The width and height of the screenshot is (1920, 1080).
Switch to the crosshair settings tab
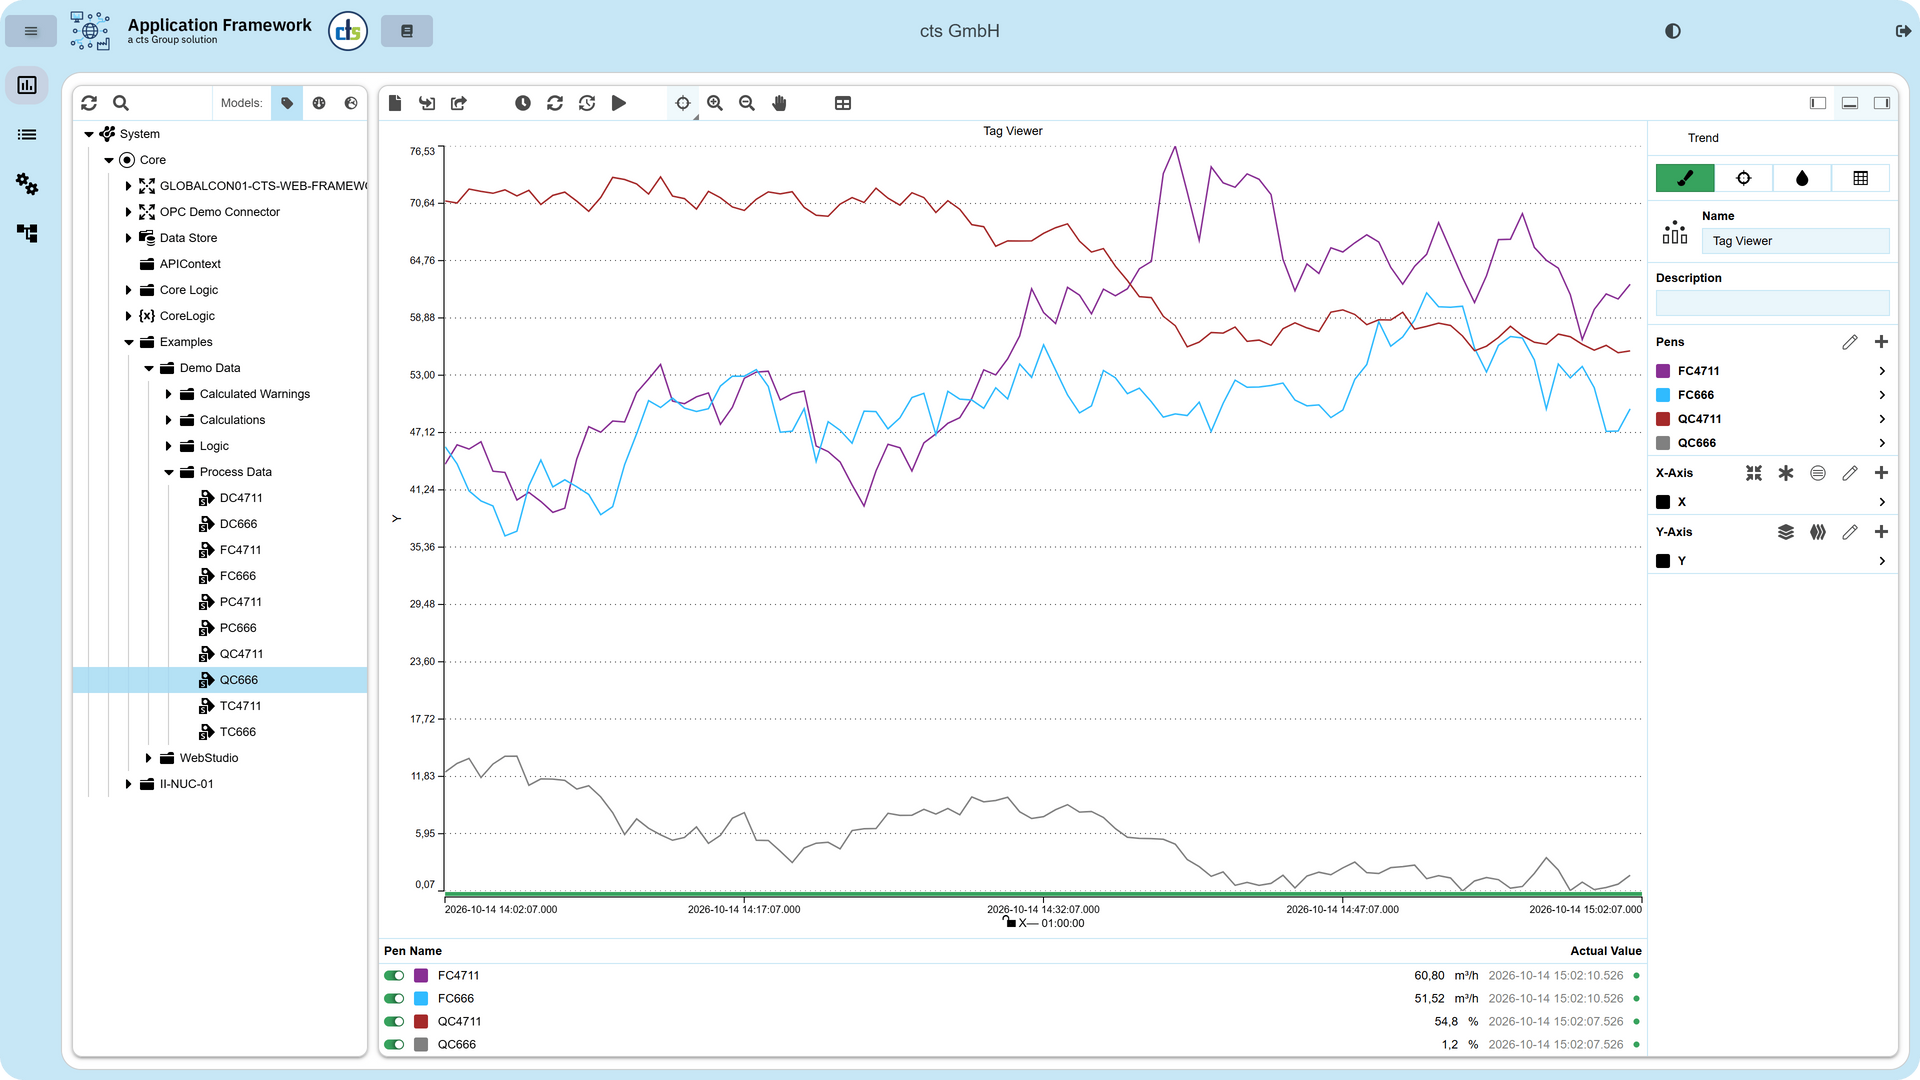point(1743,178)
